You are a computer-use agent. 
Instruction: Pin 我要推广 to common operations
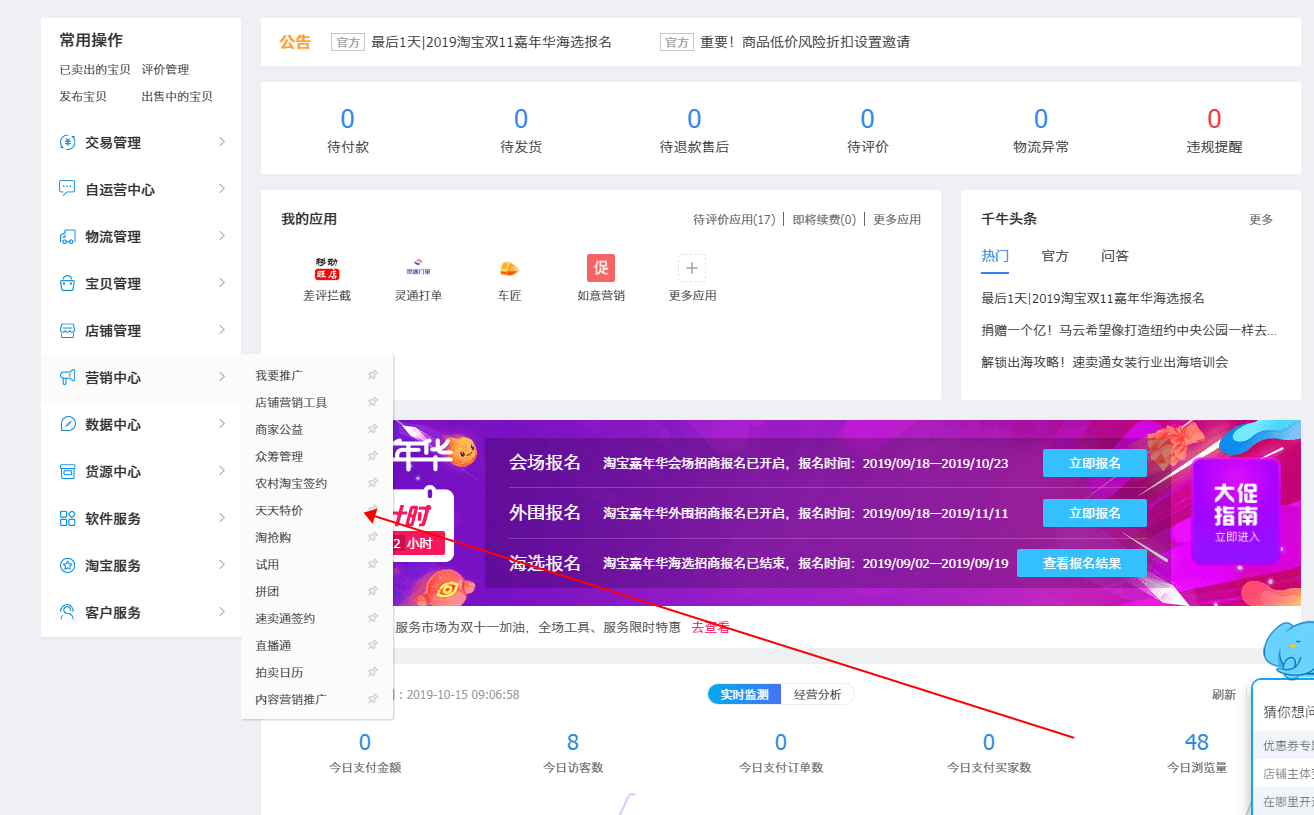tap(373, 375)
